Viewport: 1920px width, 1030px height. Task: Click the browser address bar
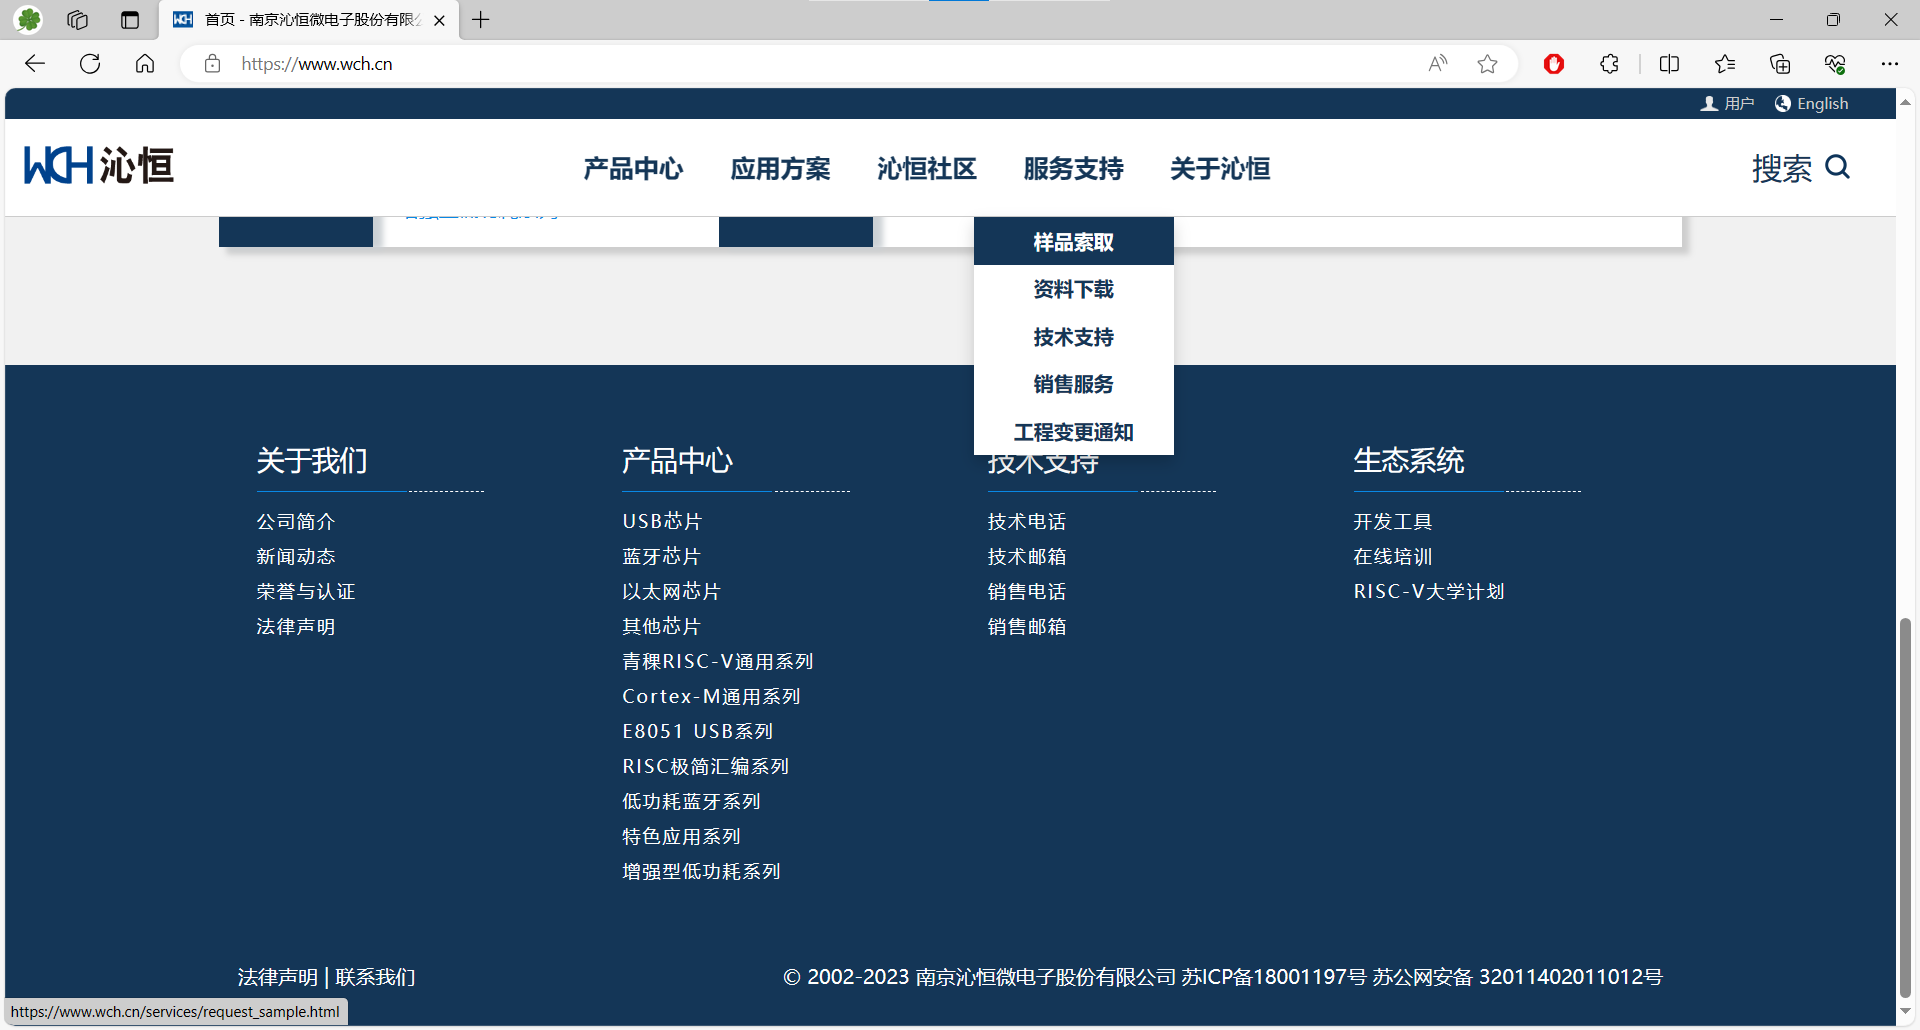pos(800,64)
